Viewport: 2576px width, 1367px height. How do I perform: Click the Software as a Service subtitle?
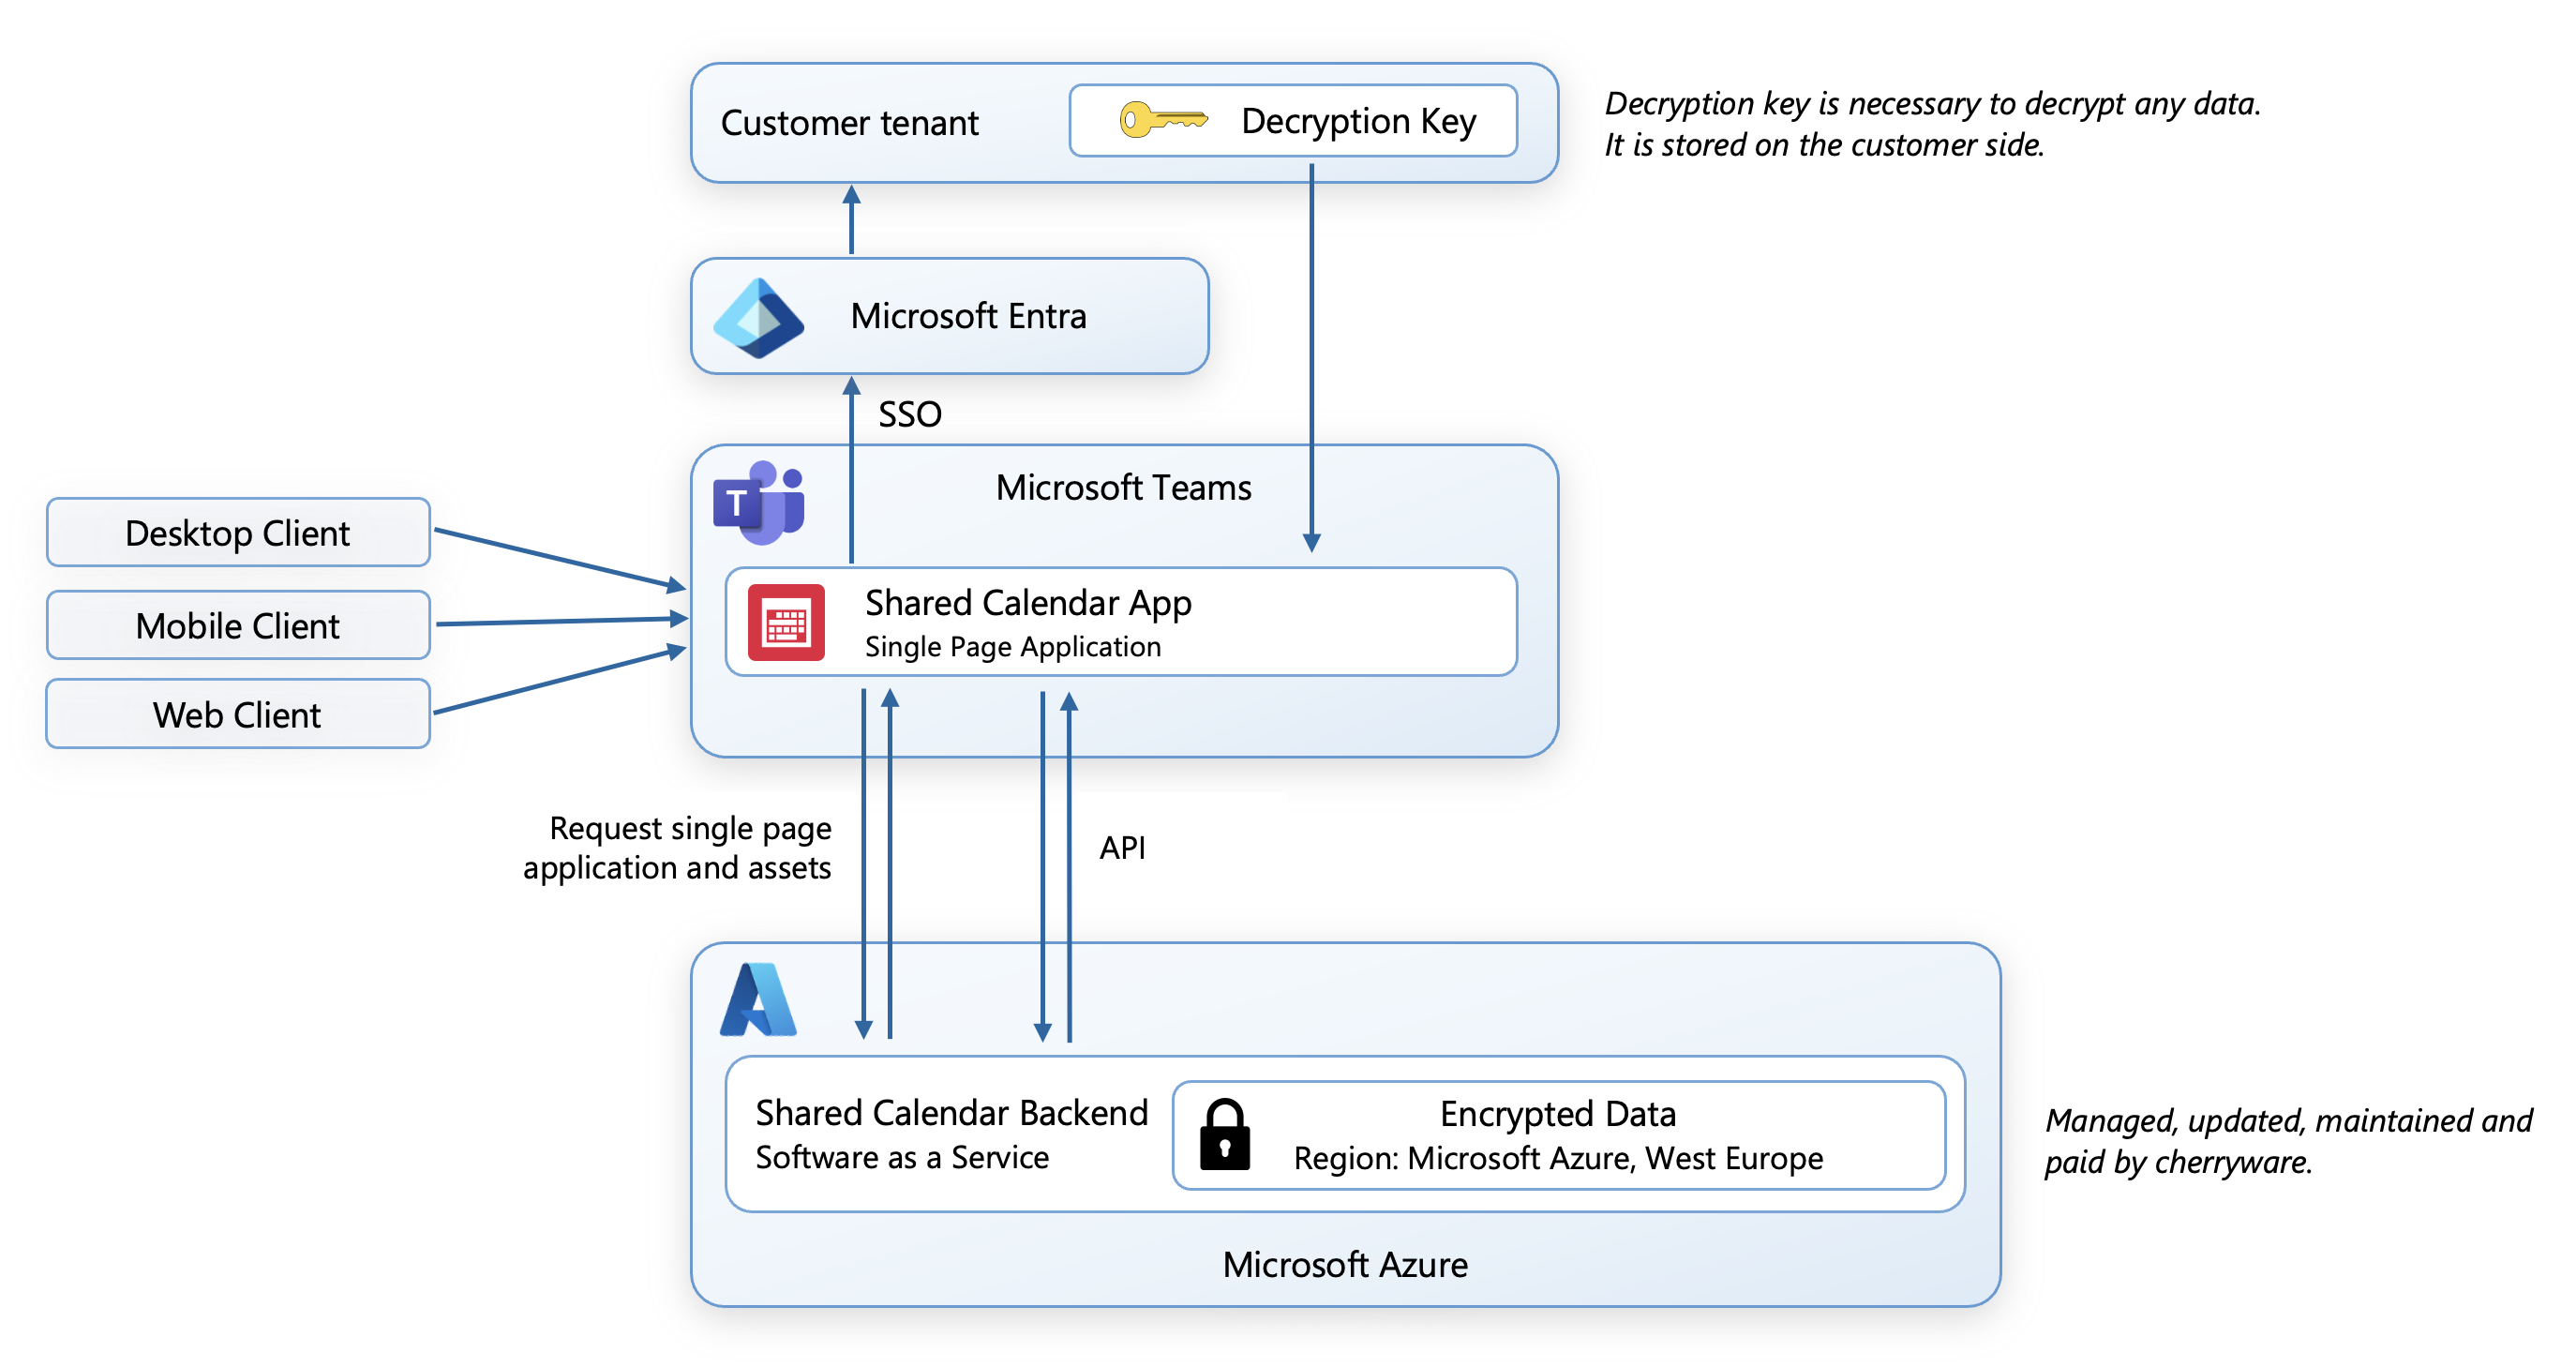[902, 1157]
